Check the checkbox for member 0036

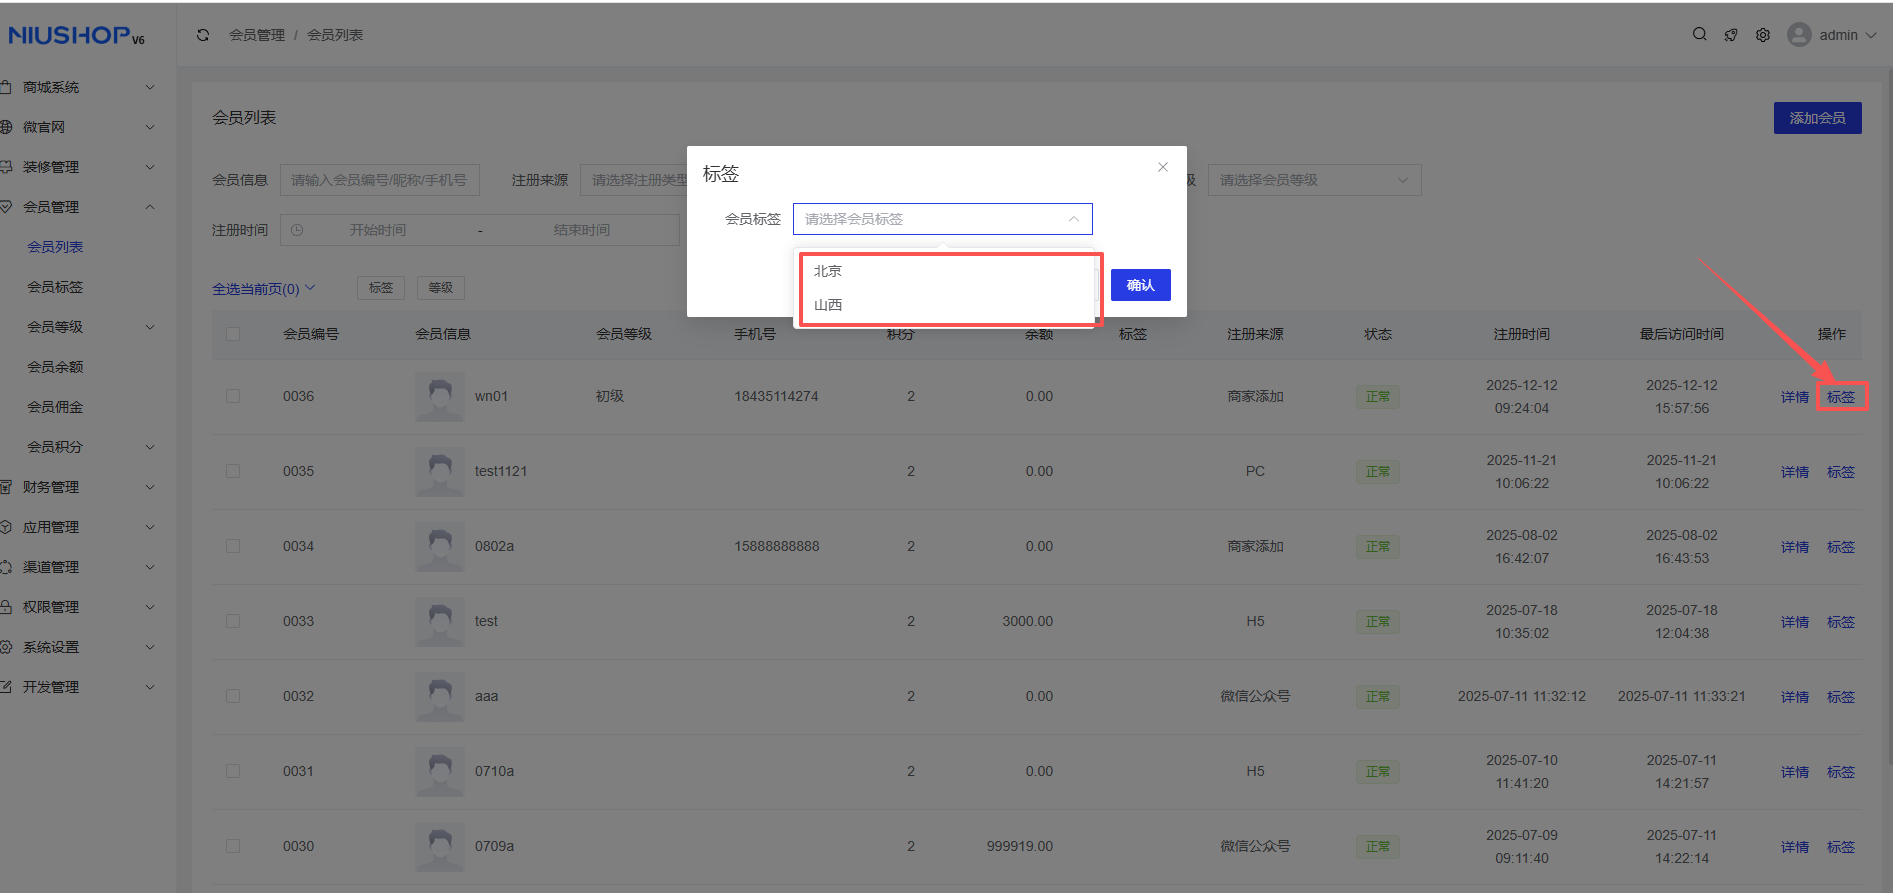click(233, 397)
